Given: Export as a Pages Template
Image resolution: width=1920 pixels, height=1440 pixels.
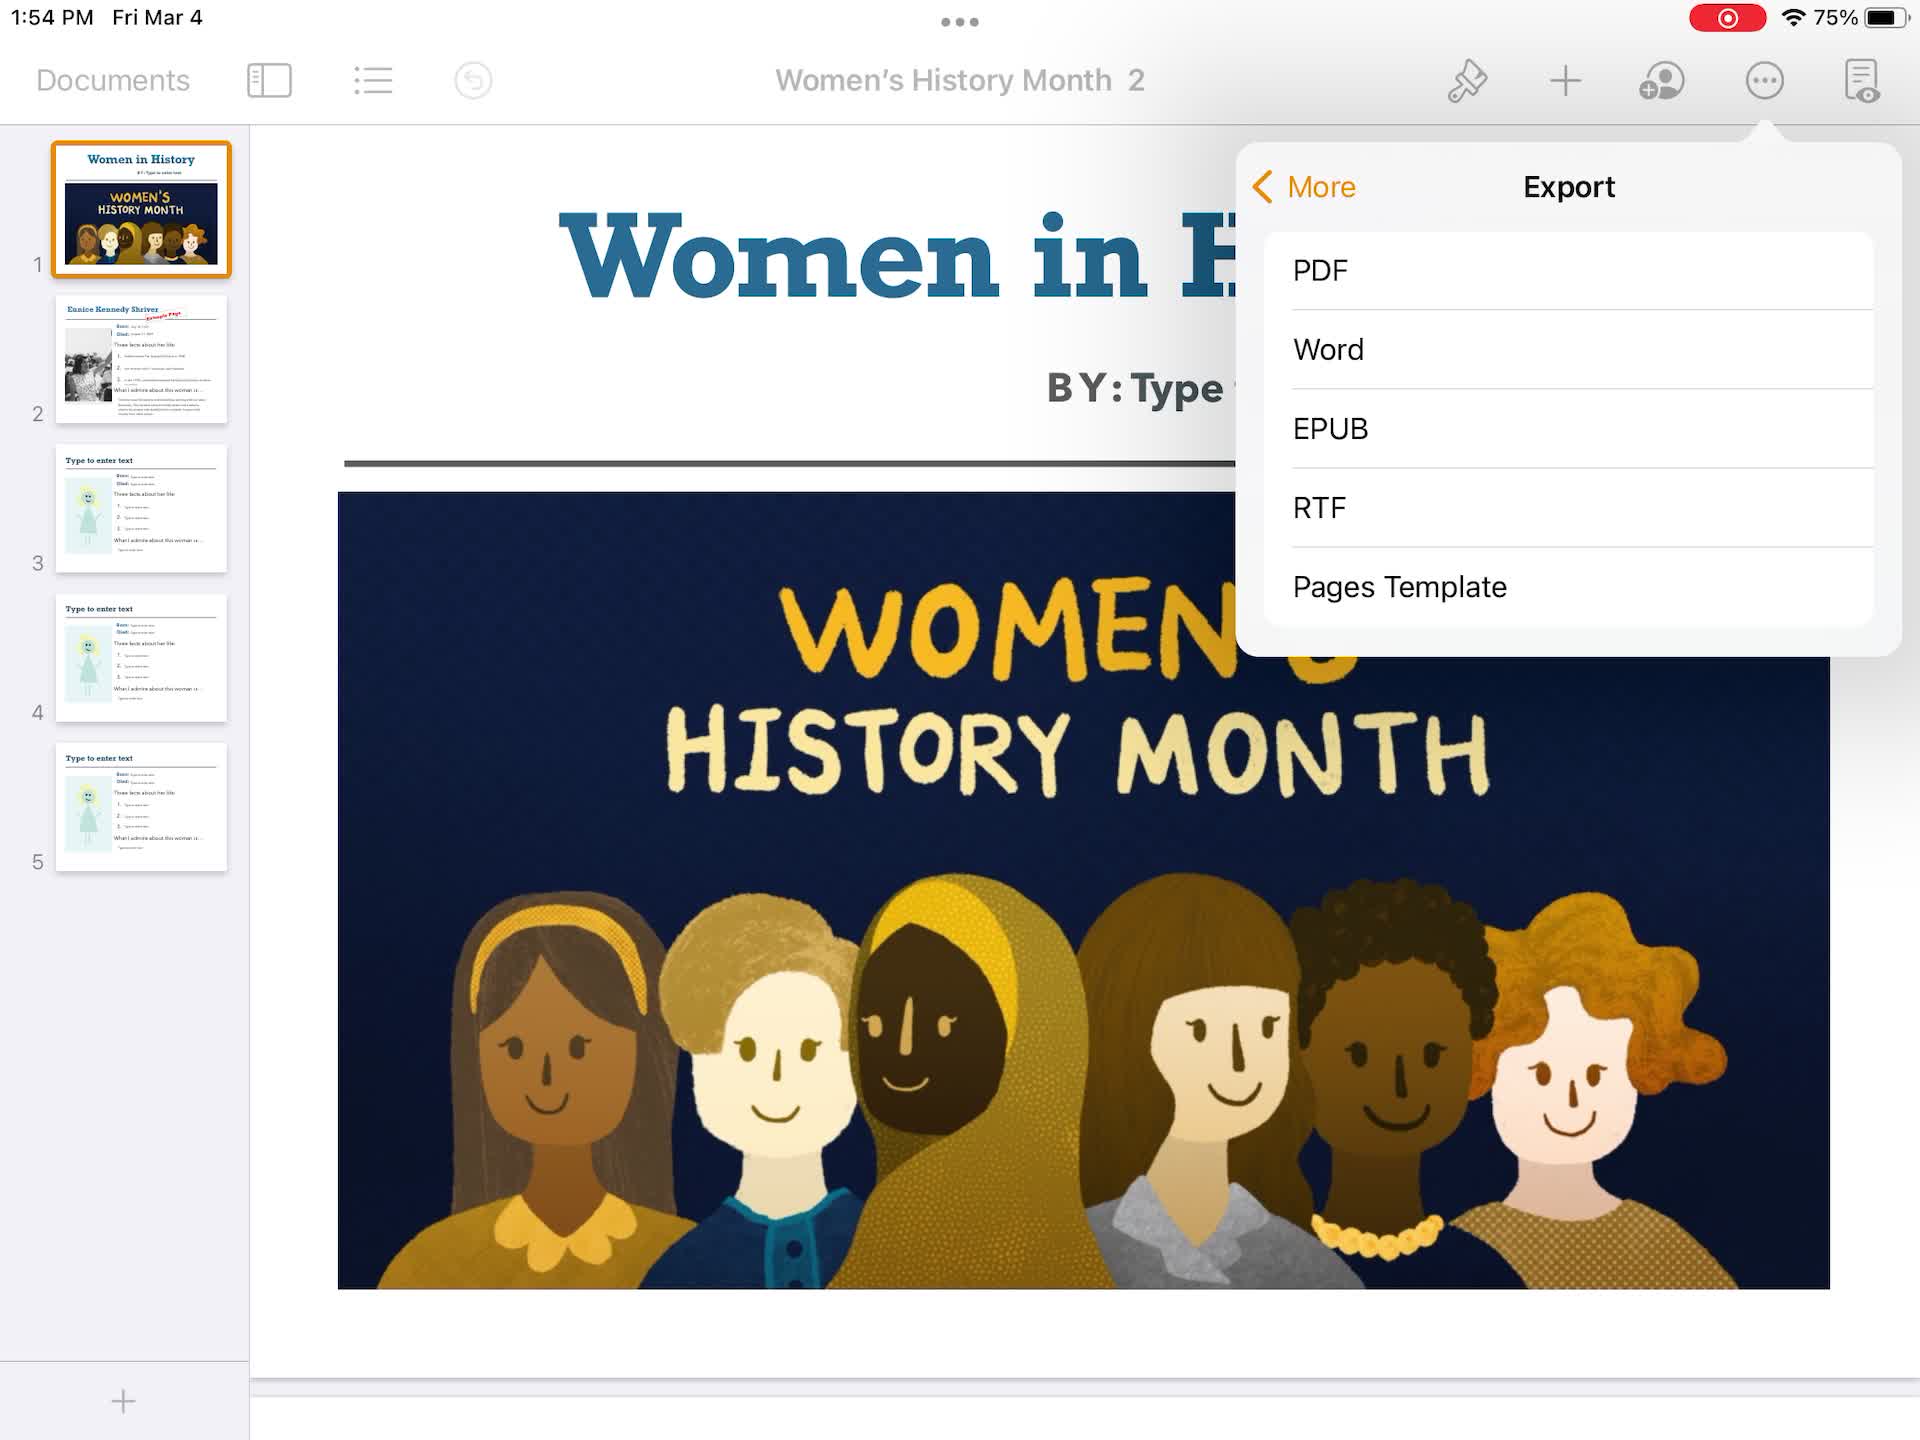Looking at the screenshot, I should [1399, 587].
